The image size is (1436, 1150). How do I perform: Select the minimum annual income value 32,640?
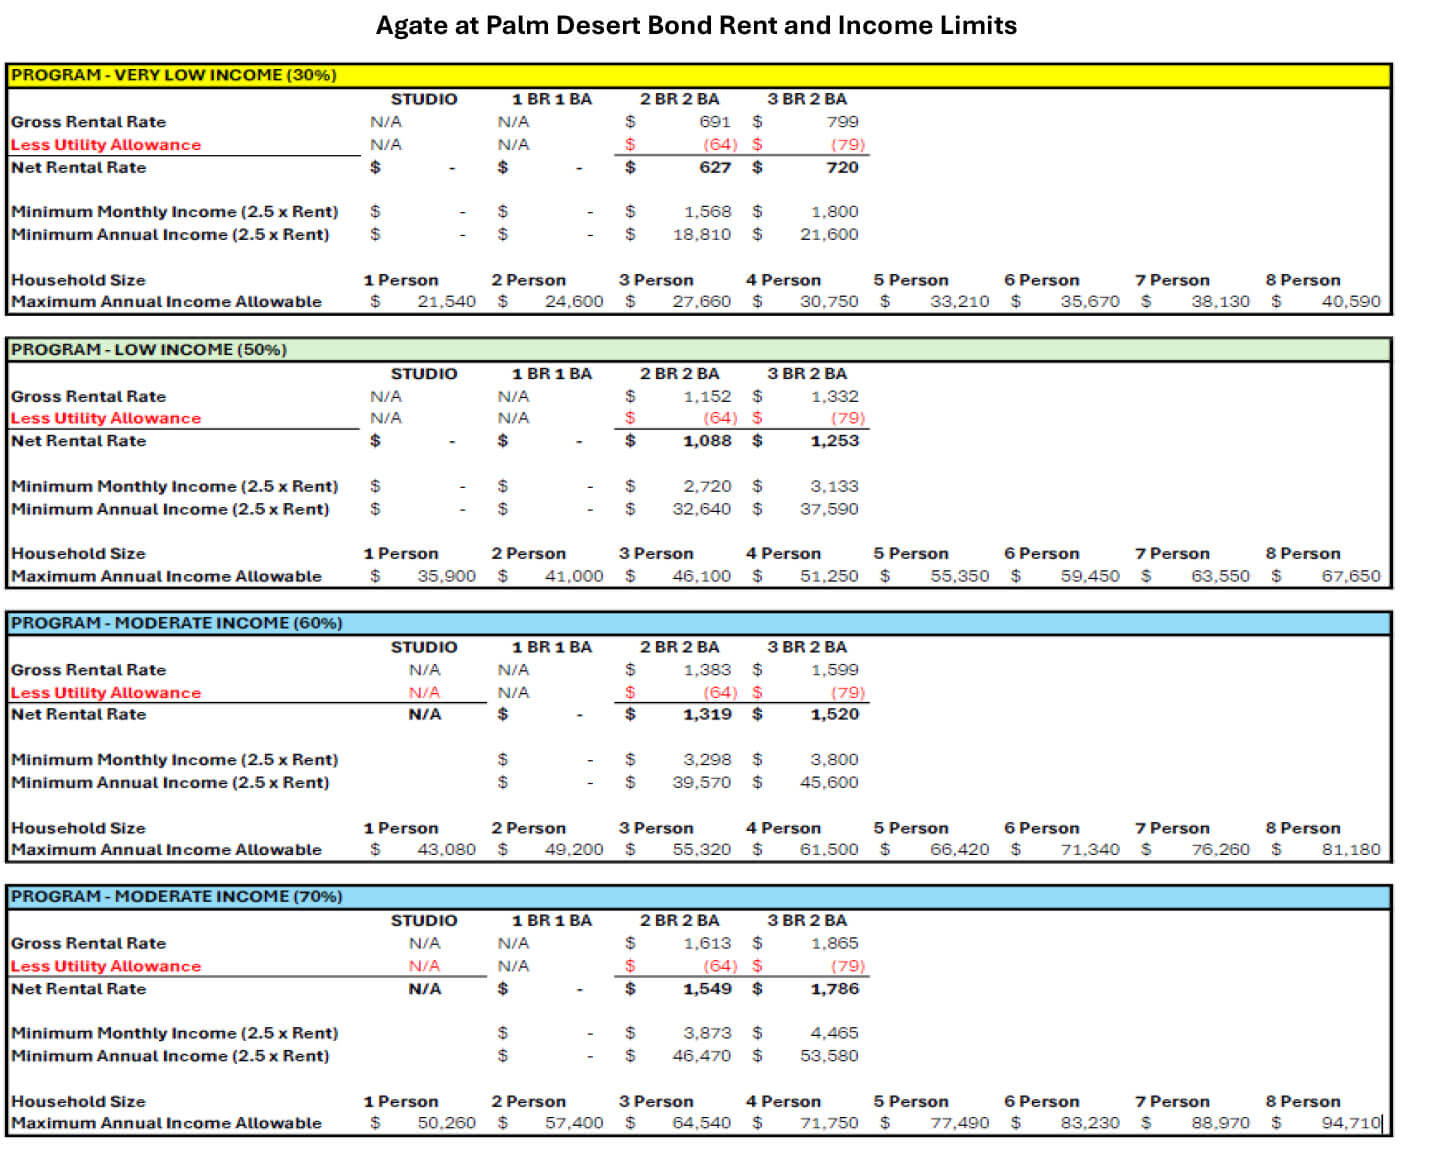(x=701, y=510)
